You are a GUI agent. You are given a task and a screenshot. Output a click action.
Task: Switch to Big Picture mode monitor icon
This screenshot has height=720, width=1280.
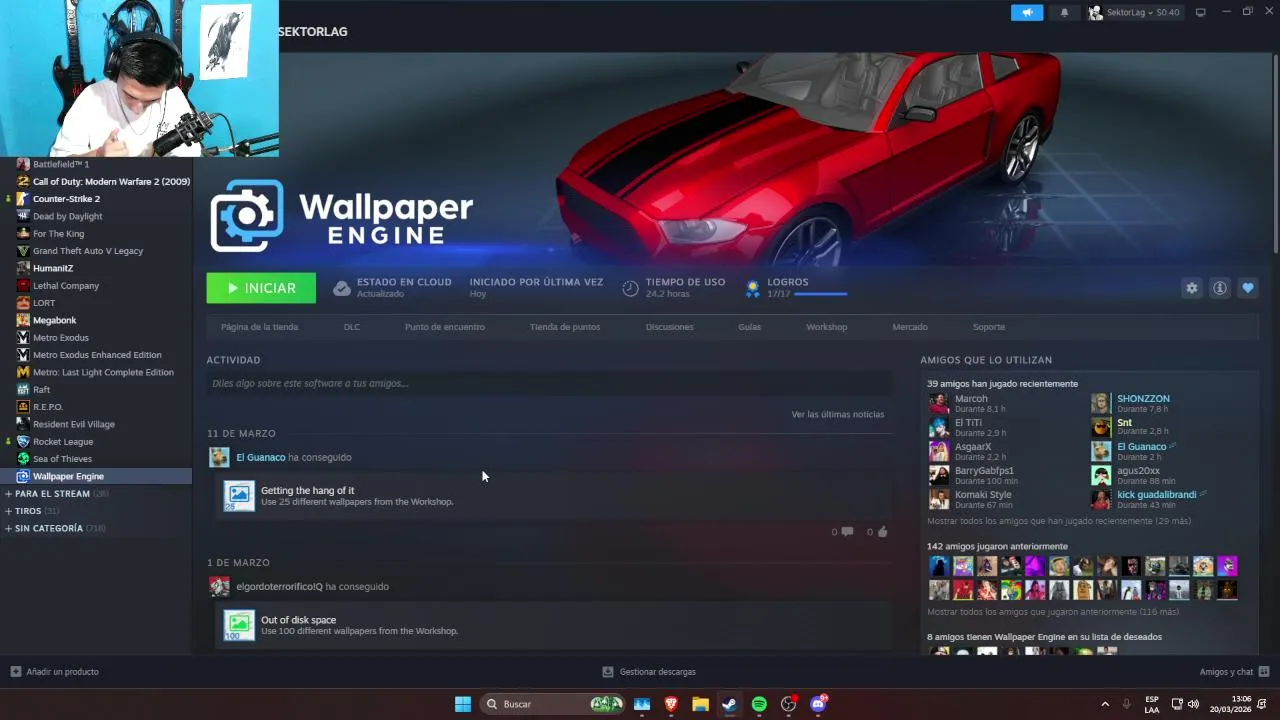pos(1201,13)
